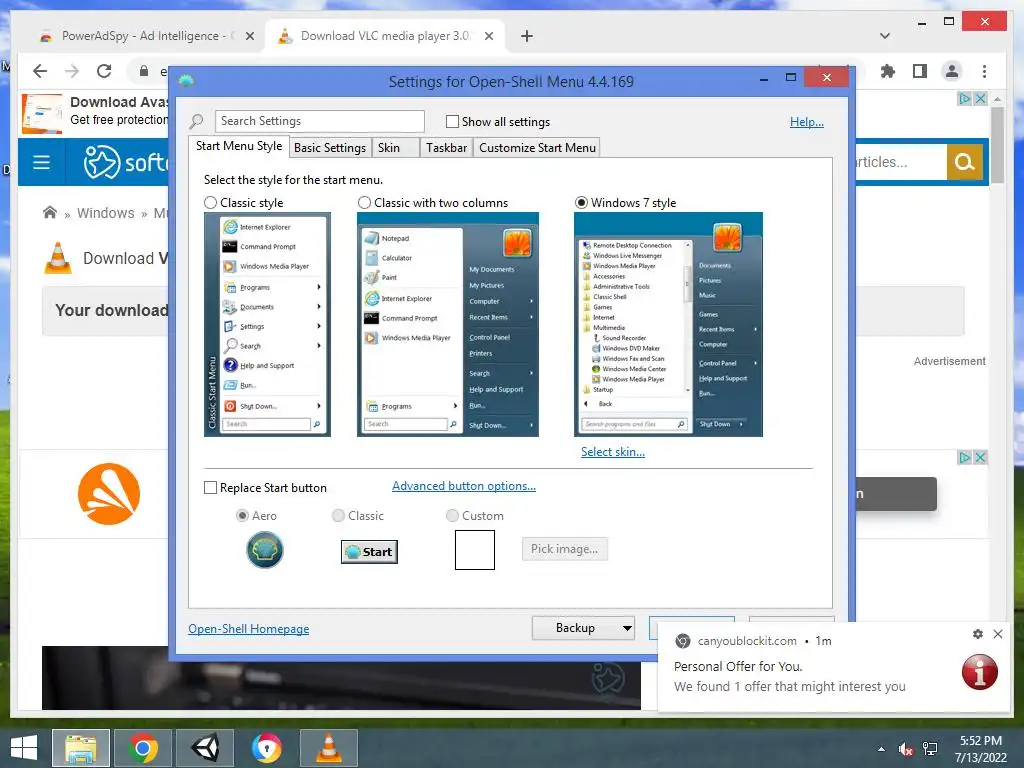Dismiss the canyoublockit.com notification
The height and width of the screenshot is (768, 1024).
pyautogui.click(x=998, y=633)
